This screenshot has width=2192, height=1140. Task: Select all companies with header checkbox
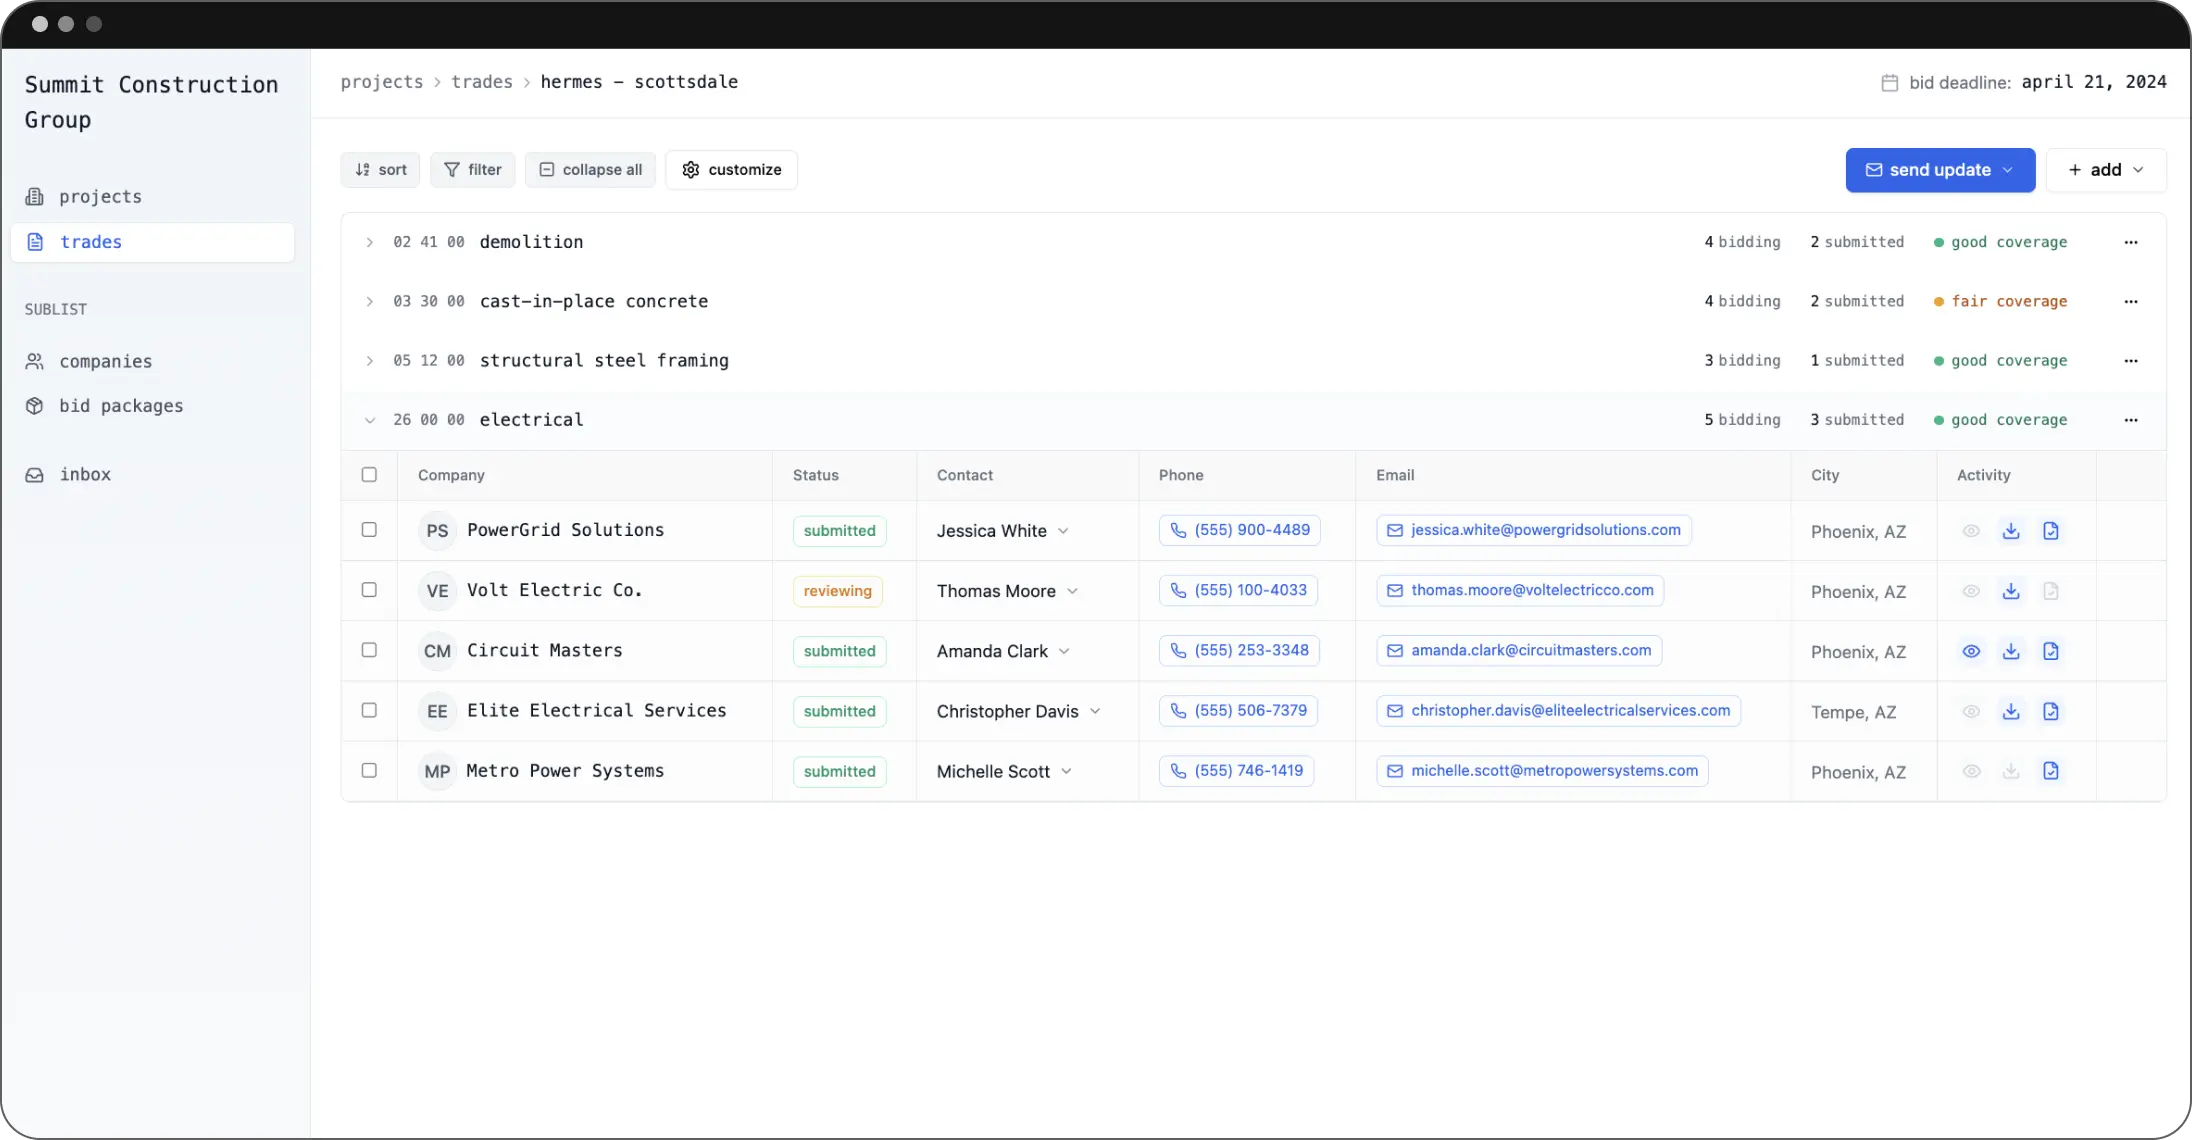coord(369,475)
